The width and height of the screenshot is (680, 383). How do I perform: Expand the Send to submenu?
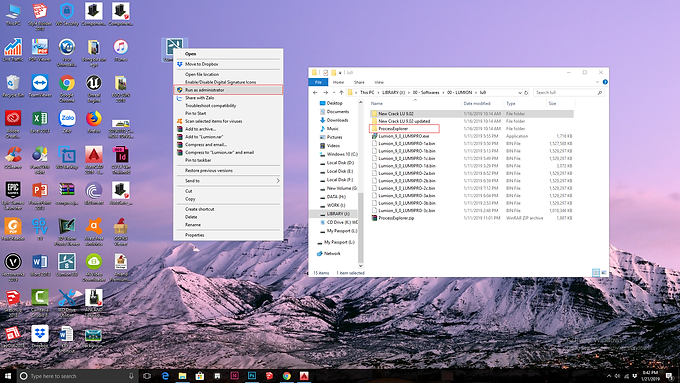[228, 181]
